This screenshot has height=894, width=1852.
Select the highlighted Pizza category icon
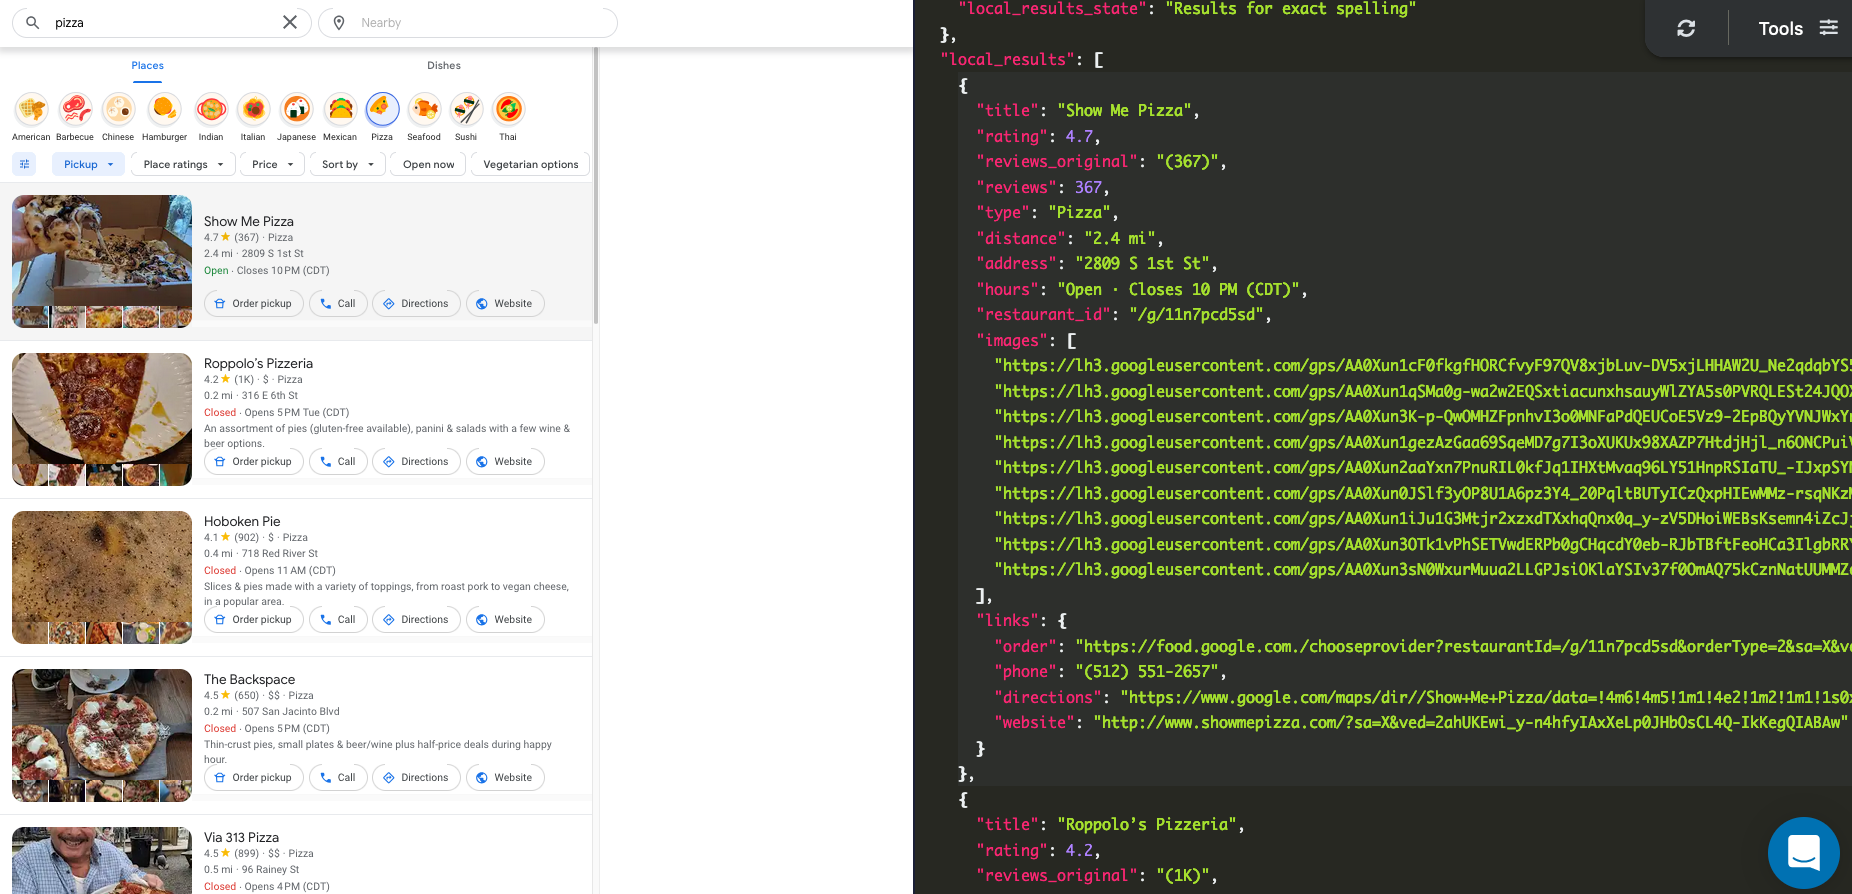[382, 109]
